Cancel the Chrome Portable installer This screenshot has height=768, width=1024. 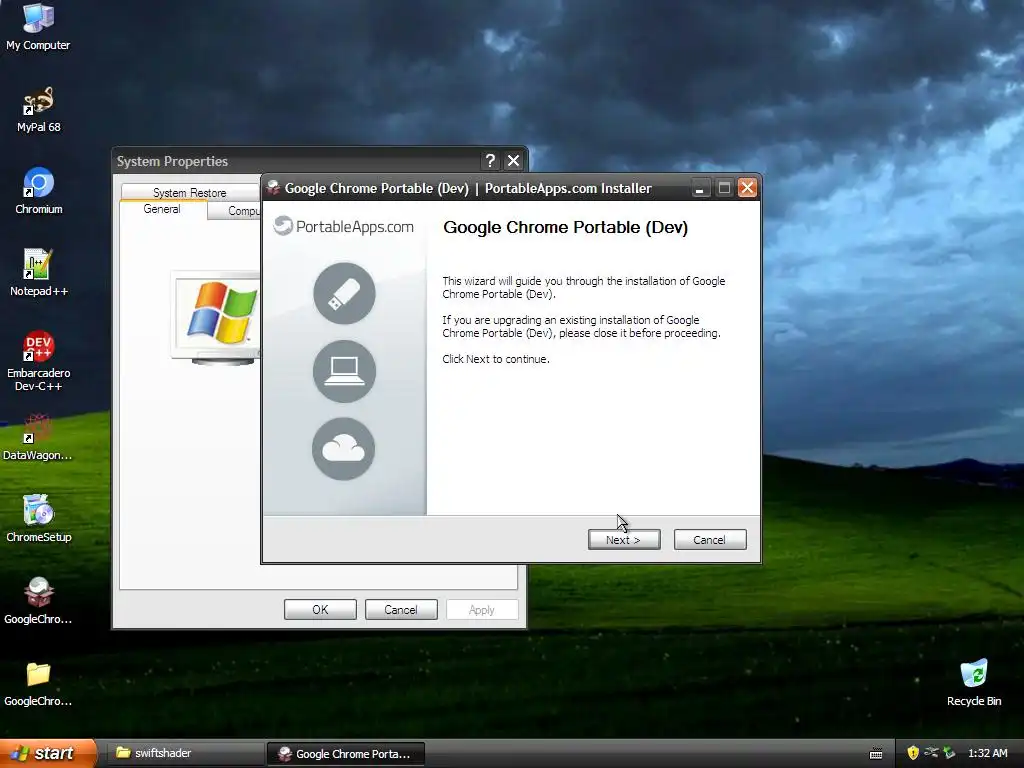tap(710, 539)
